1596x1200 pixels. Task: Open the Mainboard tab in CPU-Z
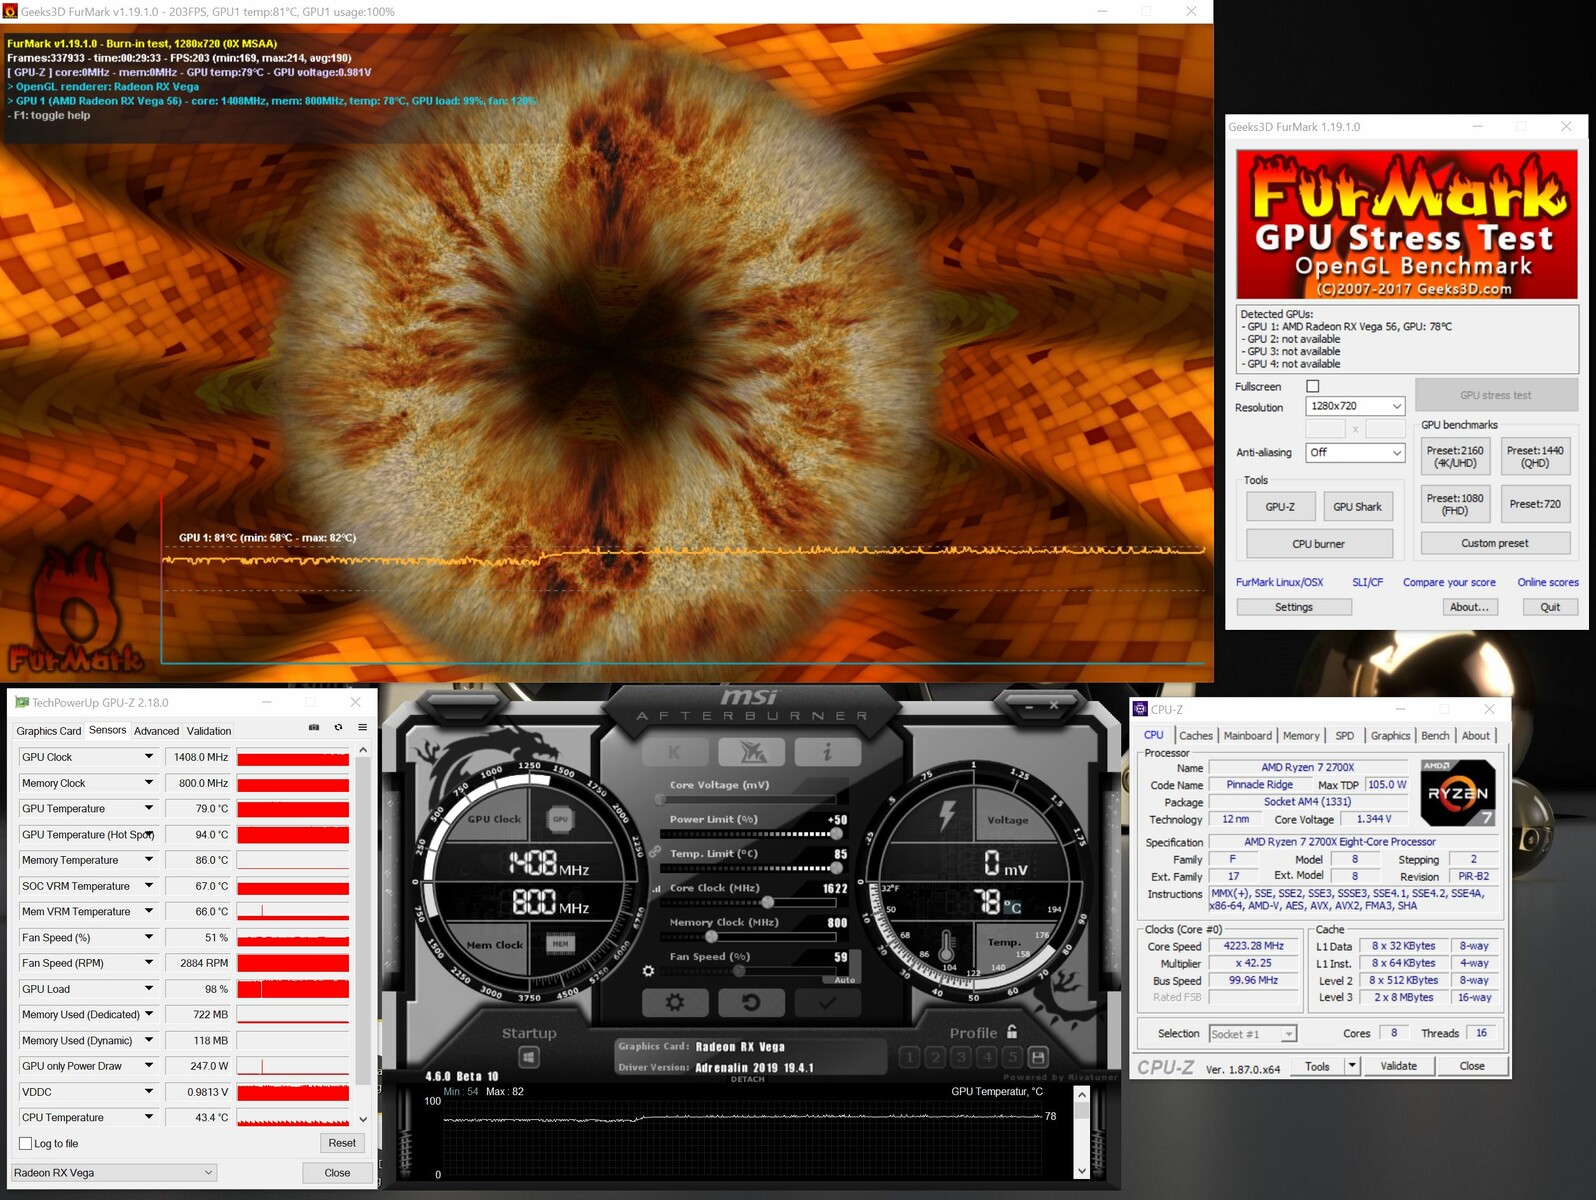[1247, 736]
